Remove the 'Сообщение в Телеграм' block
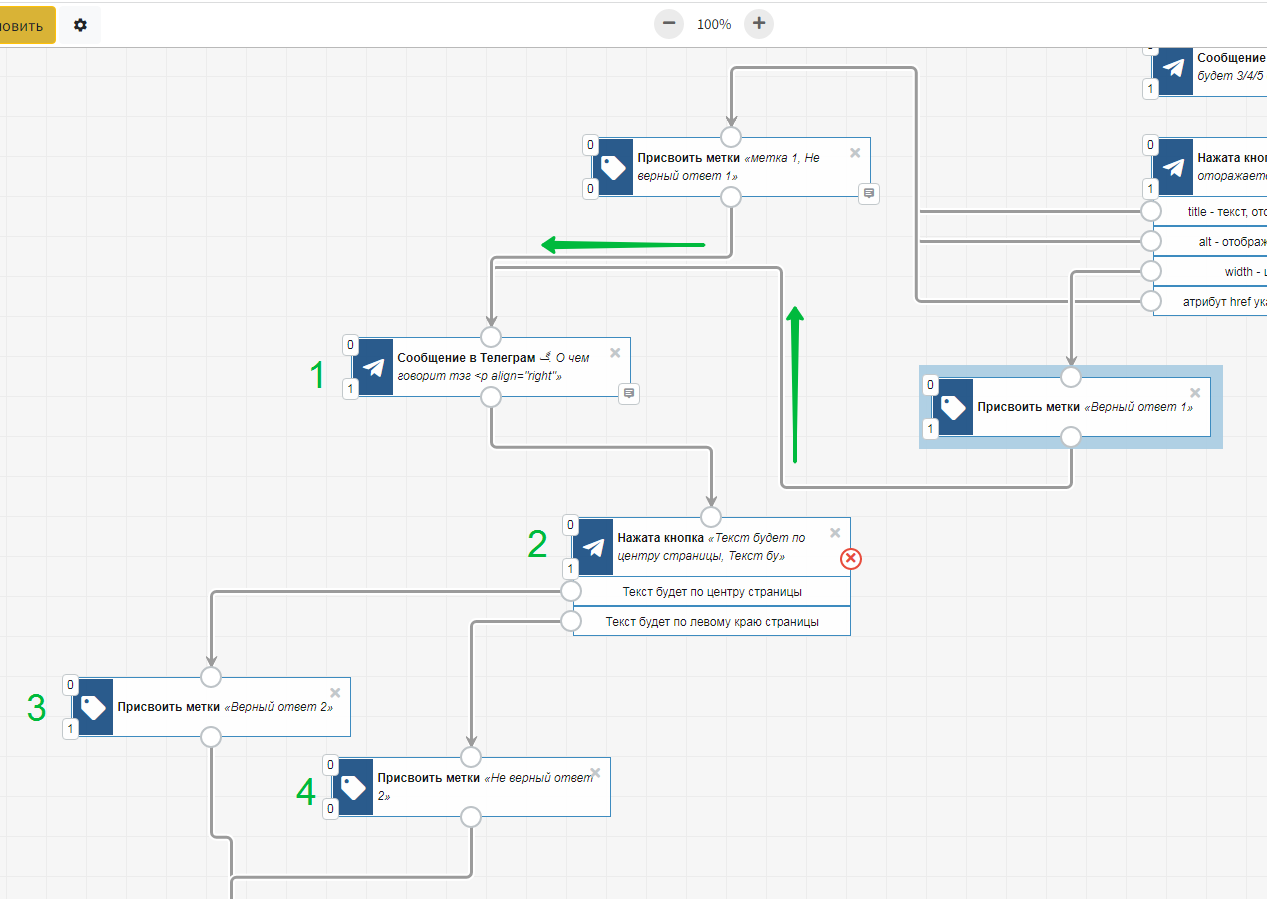The height and width of the screenshot is (899, 1267). [x=615, y=353]
